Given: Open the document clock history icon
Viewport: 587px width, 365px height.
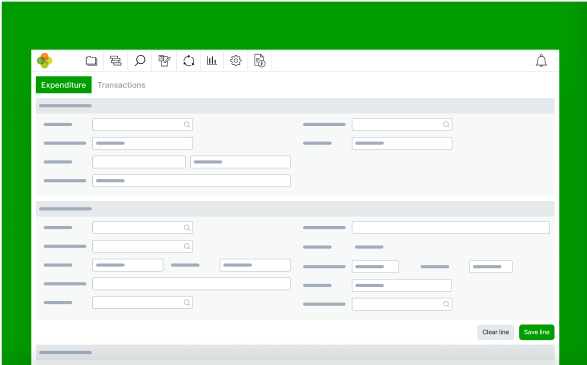Looking at the screenshot, I should [259, 61].
